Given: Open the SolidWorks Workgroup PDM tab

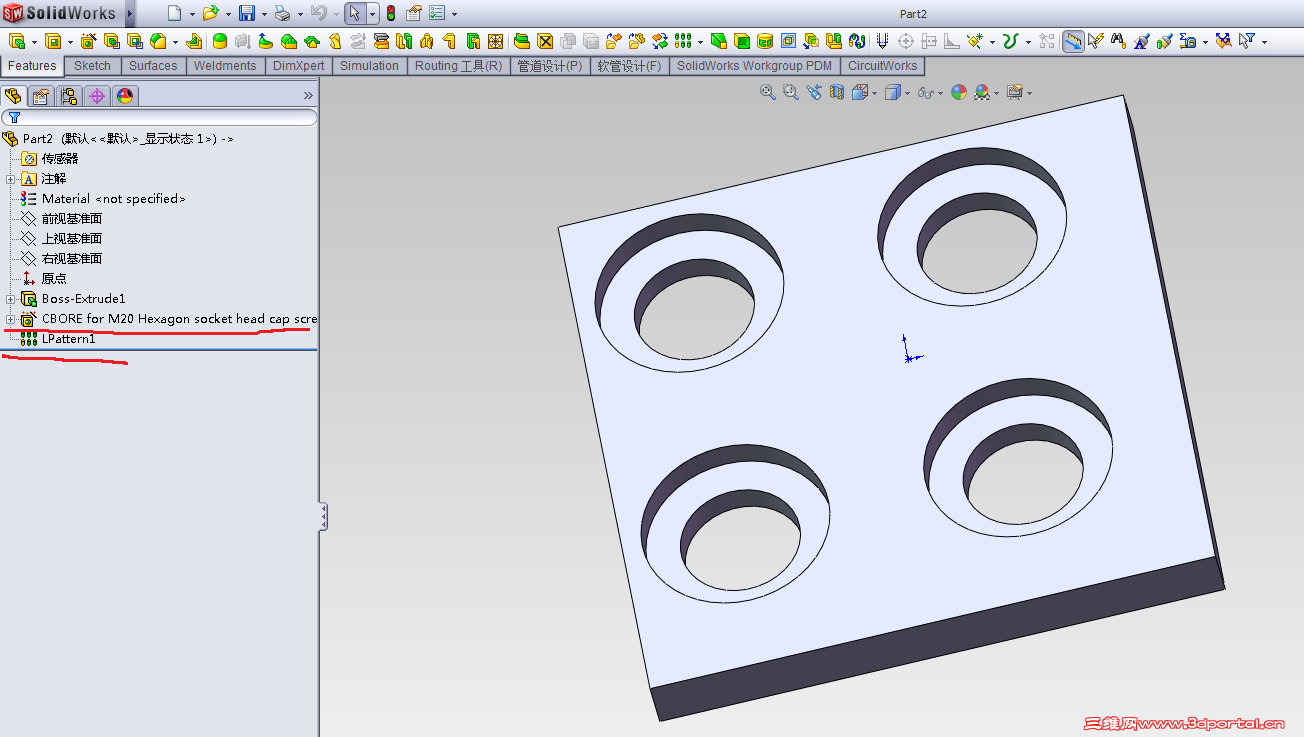Looking at the screenshot, I should [x=754, y=66].
